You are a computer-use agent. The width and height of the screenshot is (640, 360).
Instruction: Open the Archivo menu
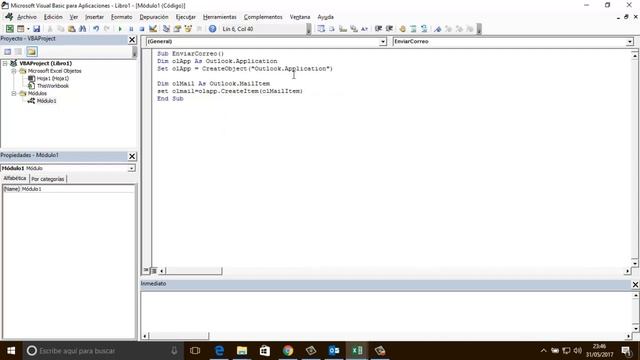point(27,17)
